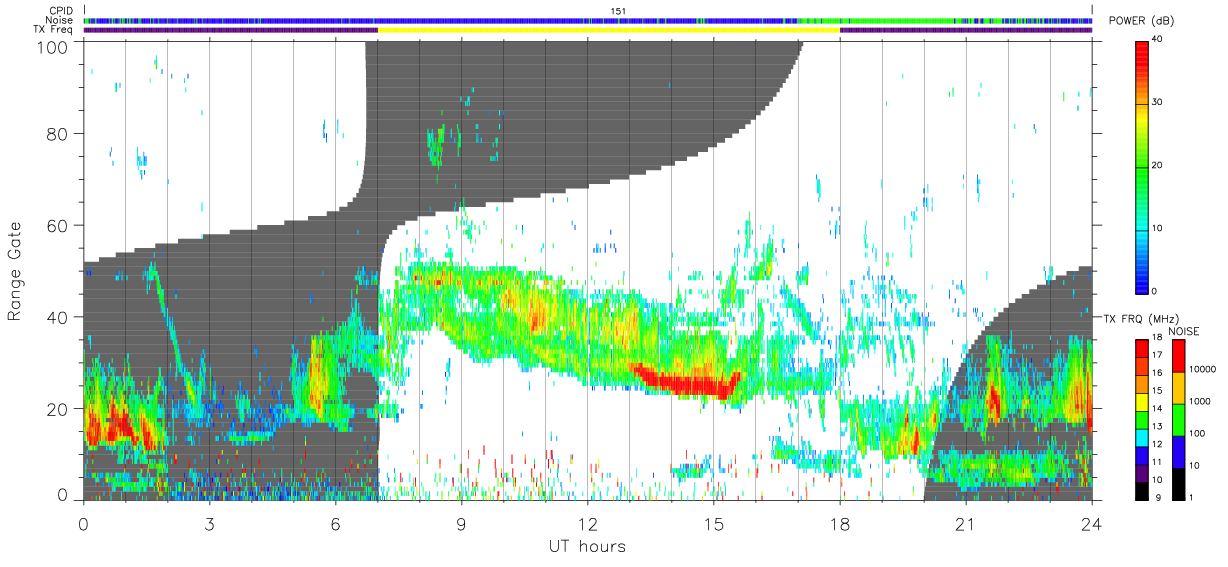The image size is (1228, 567).
Task: Click the 1000 noise scale label
Action: click(x=1199, y=402)
